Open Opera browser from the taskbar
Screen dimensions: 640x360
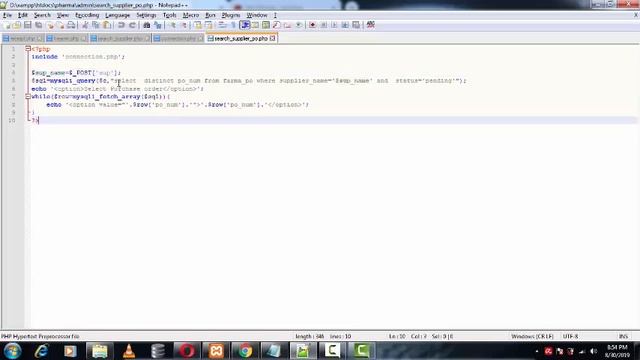click(x=187, y=351)
